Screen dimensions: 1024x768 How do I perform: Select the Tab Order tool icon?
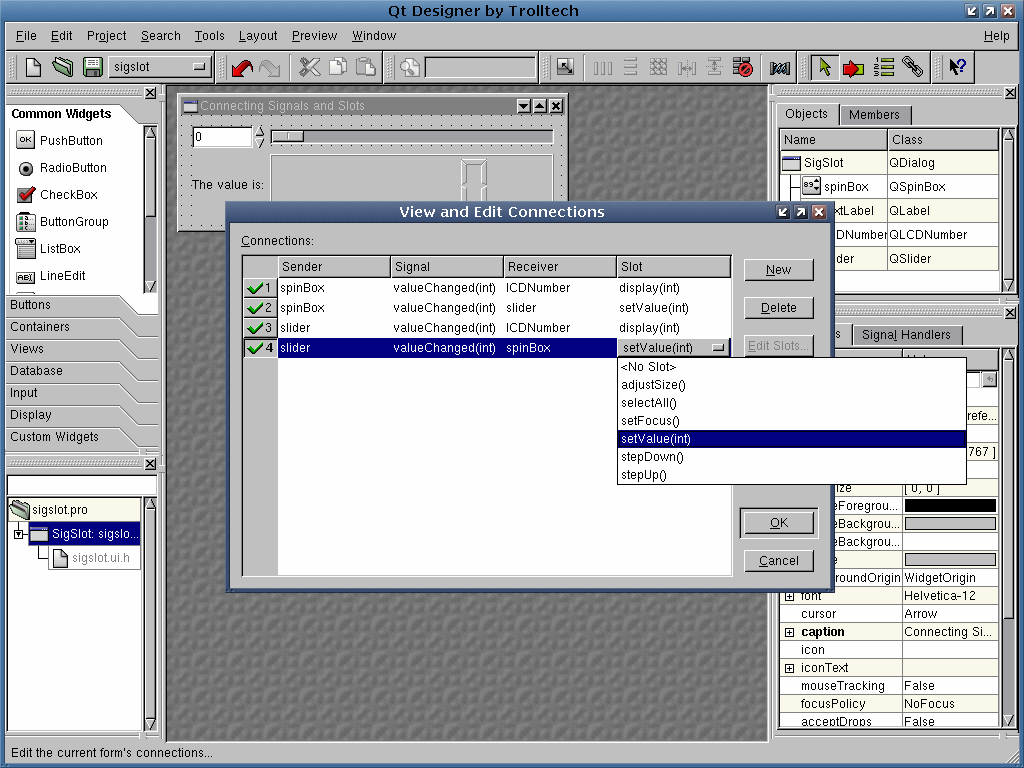point(883,67)
